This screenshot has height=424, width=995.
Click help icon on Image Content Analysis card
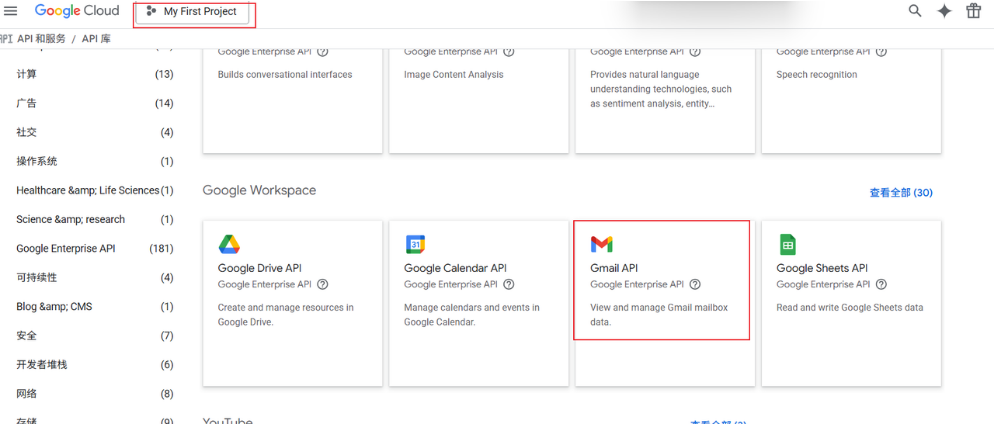click(508, 52)
